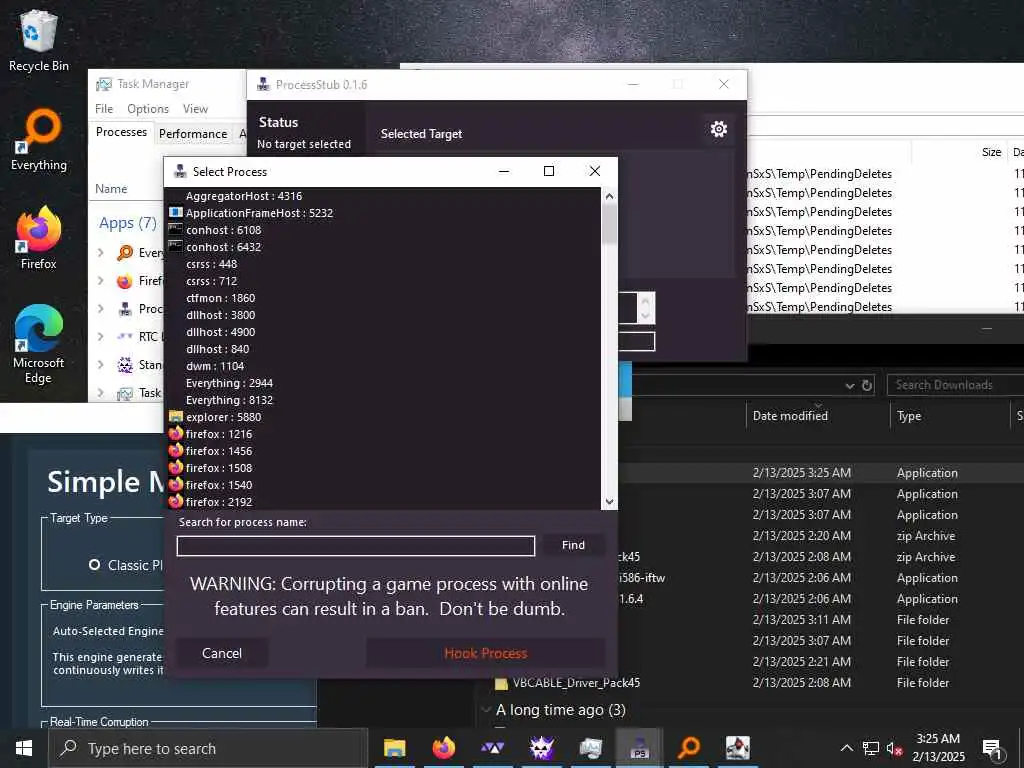The width and height of the screenshot is (1024, 768).
Task: Expand Firefox app row in Task Manager
Action: coord(101,280)
